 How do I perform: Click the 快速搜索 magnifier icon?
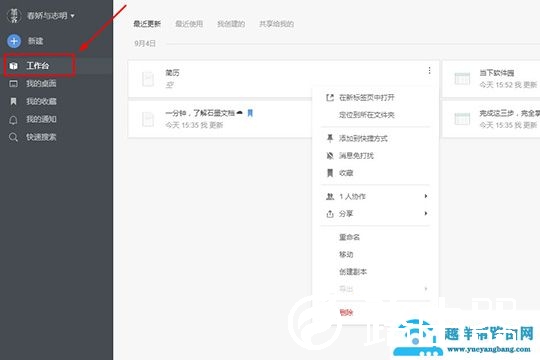[x=13, y=137]
